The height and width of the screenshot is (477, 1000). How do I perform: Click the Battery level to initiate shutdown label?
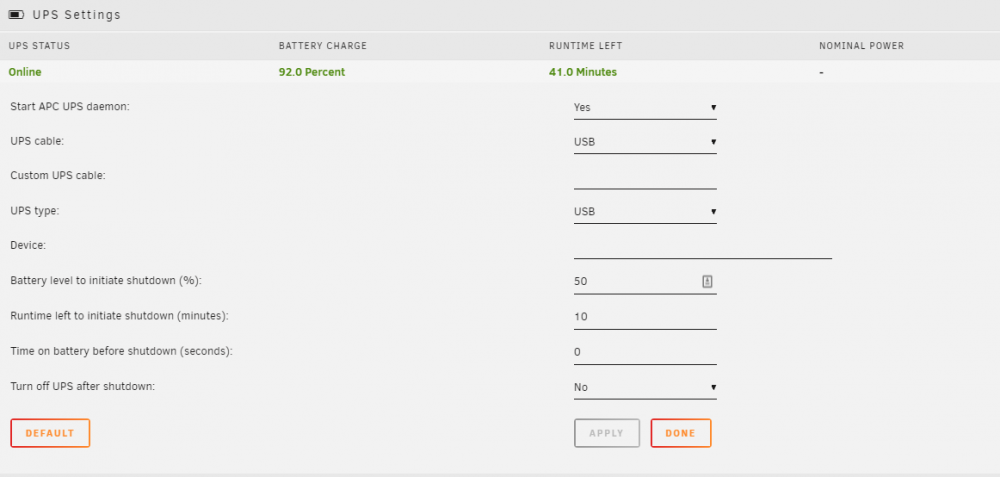click(106, 280)
